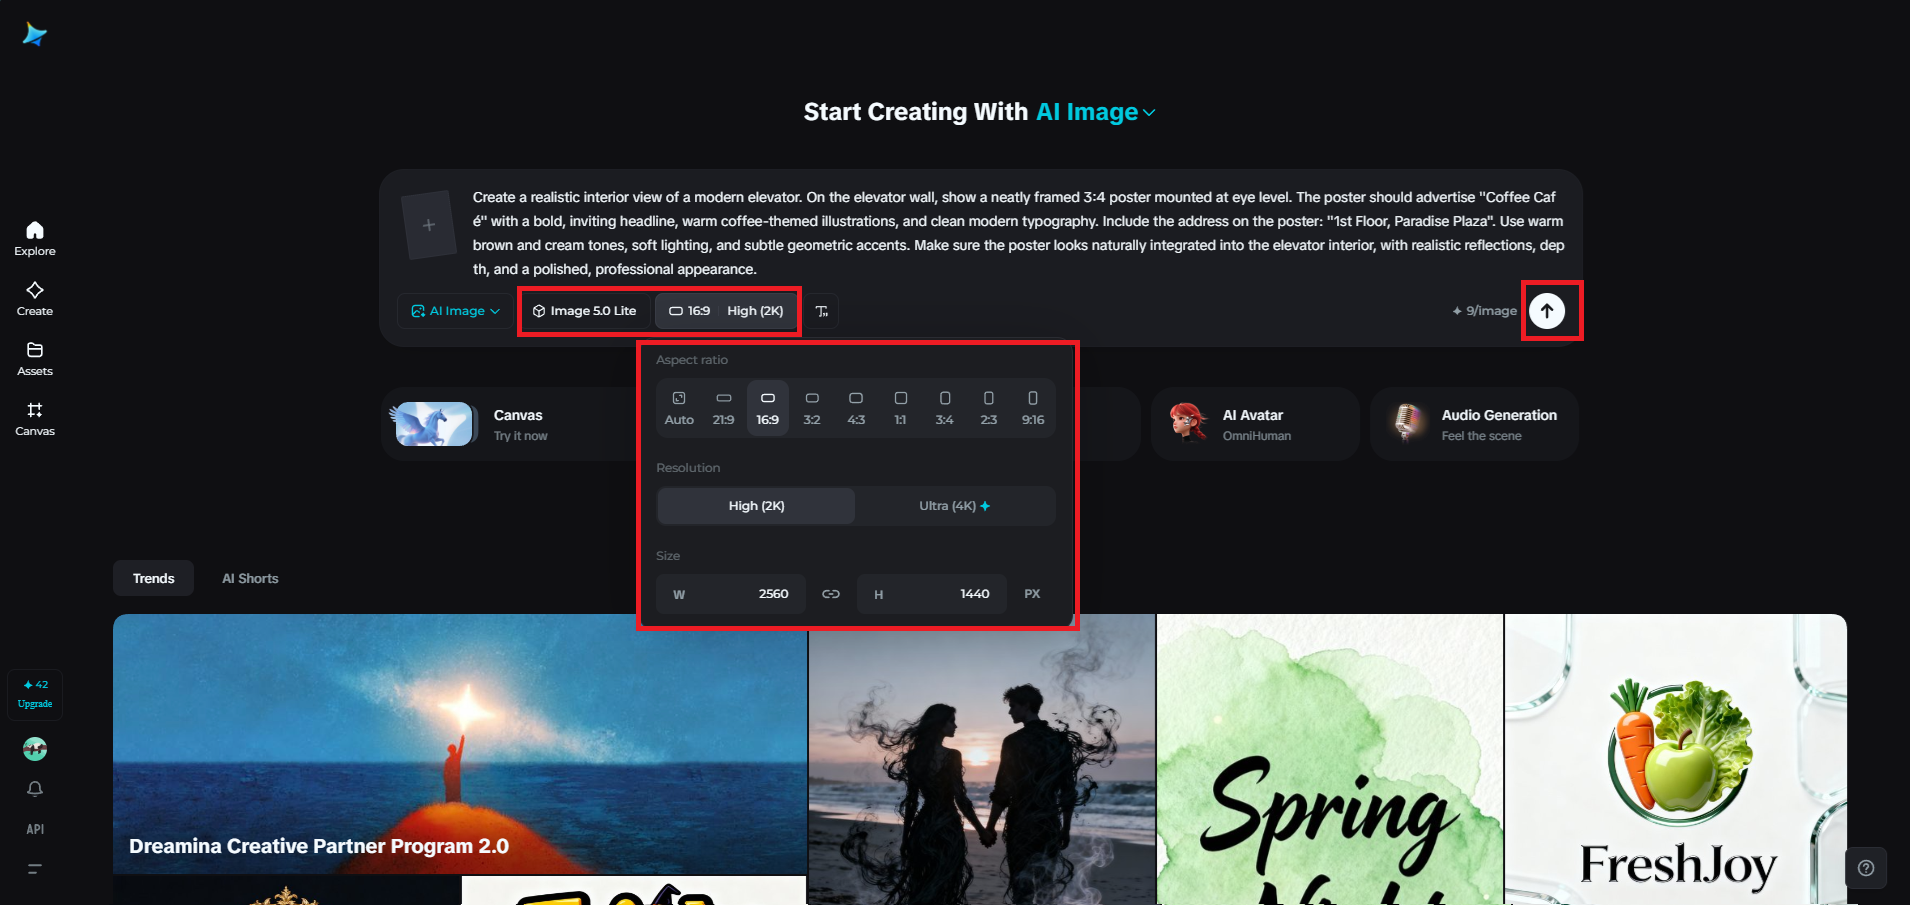Open the Image 5.0 Lite model selector
The image size is (1910, 905).
pyautogui.click(x=585, y=311)
